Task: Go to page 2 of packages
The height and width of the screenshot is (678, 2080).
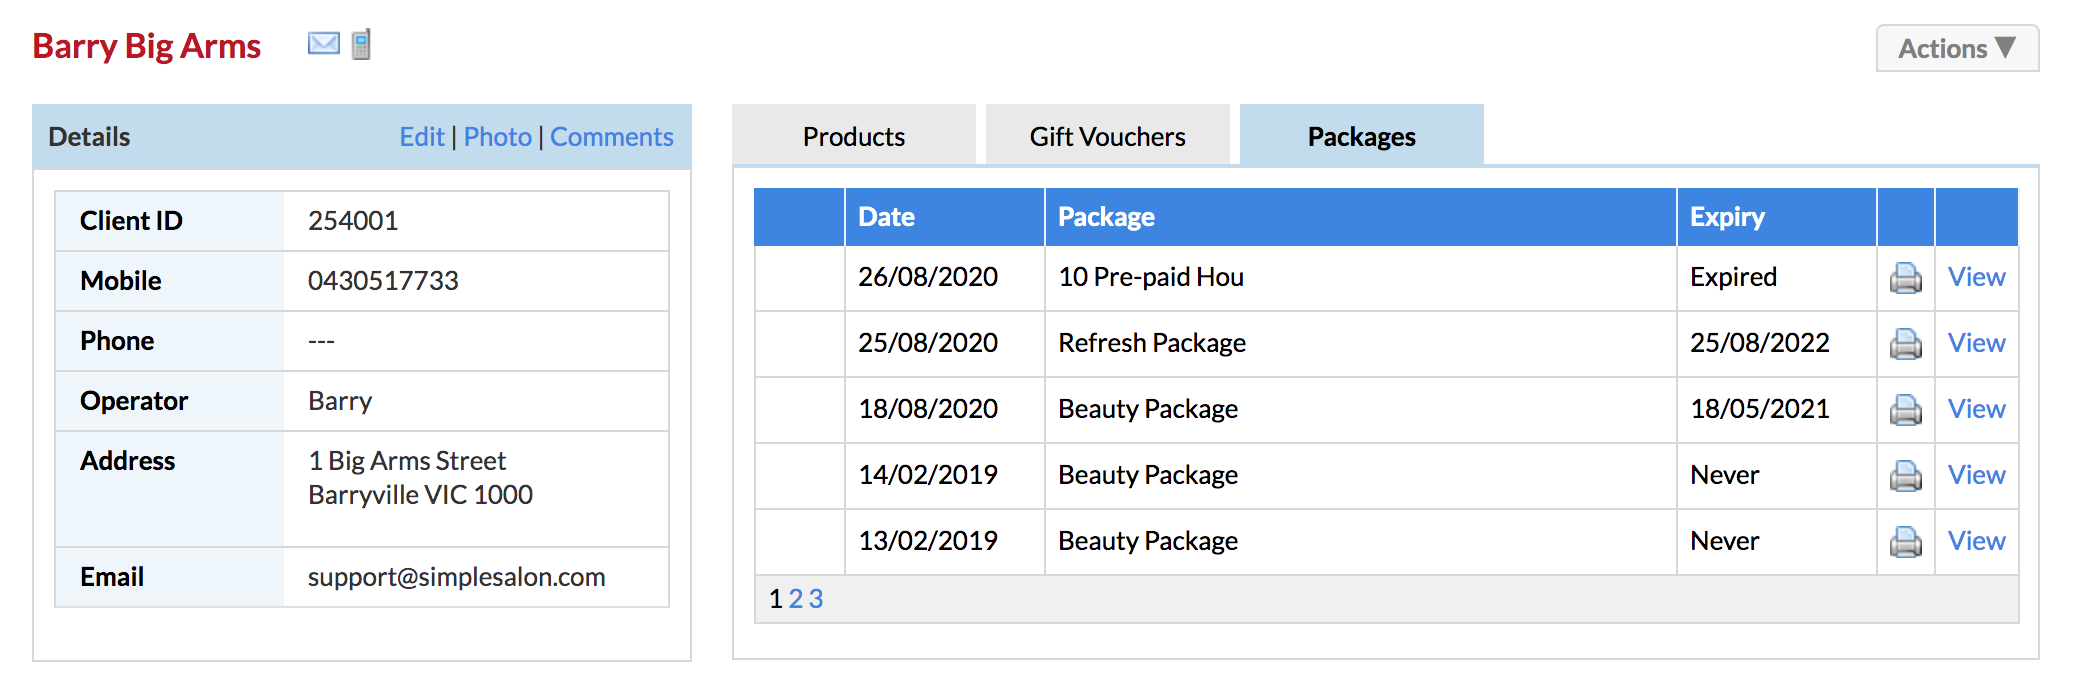Action: [796, 599]
